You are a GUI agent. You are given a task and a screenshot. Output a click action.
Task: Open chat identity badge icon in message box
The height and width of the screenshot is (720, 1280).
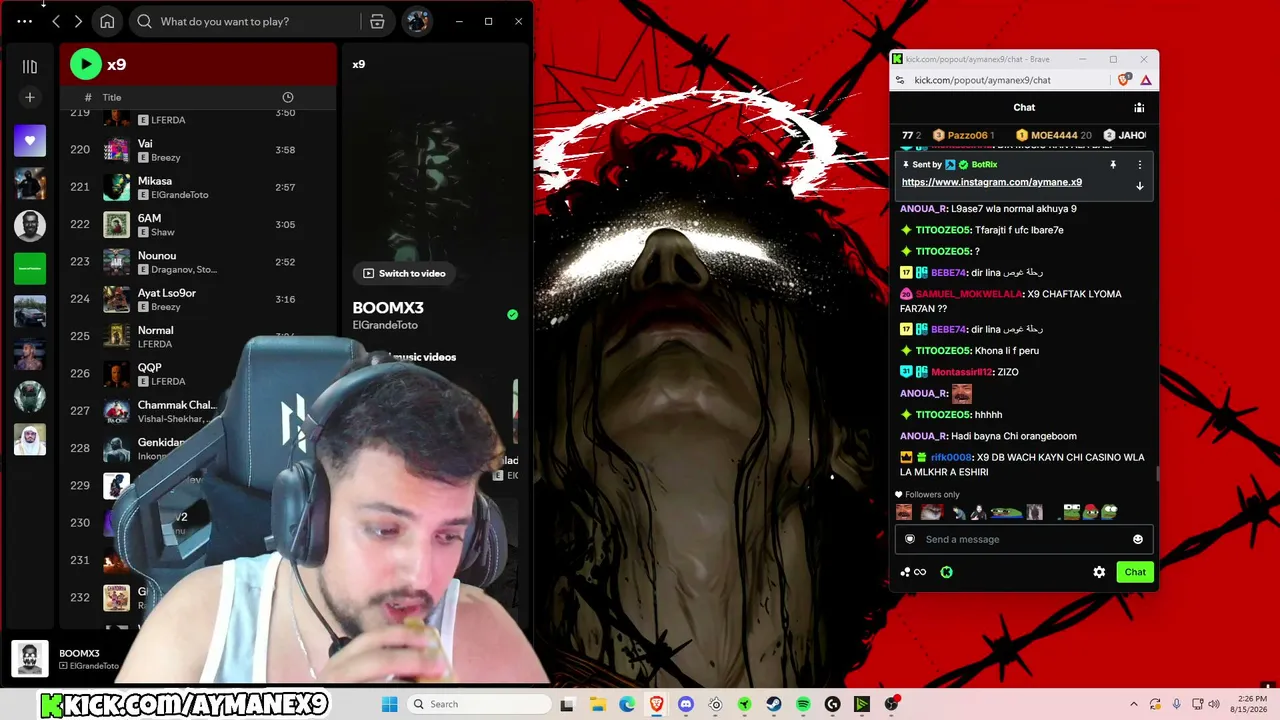910,539
